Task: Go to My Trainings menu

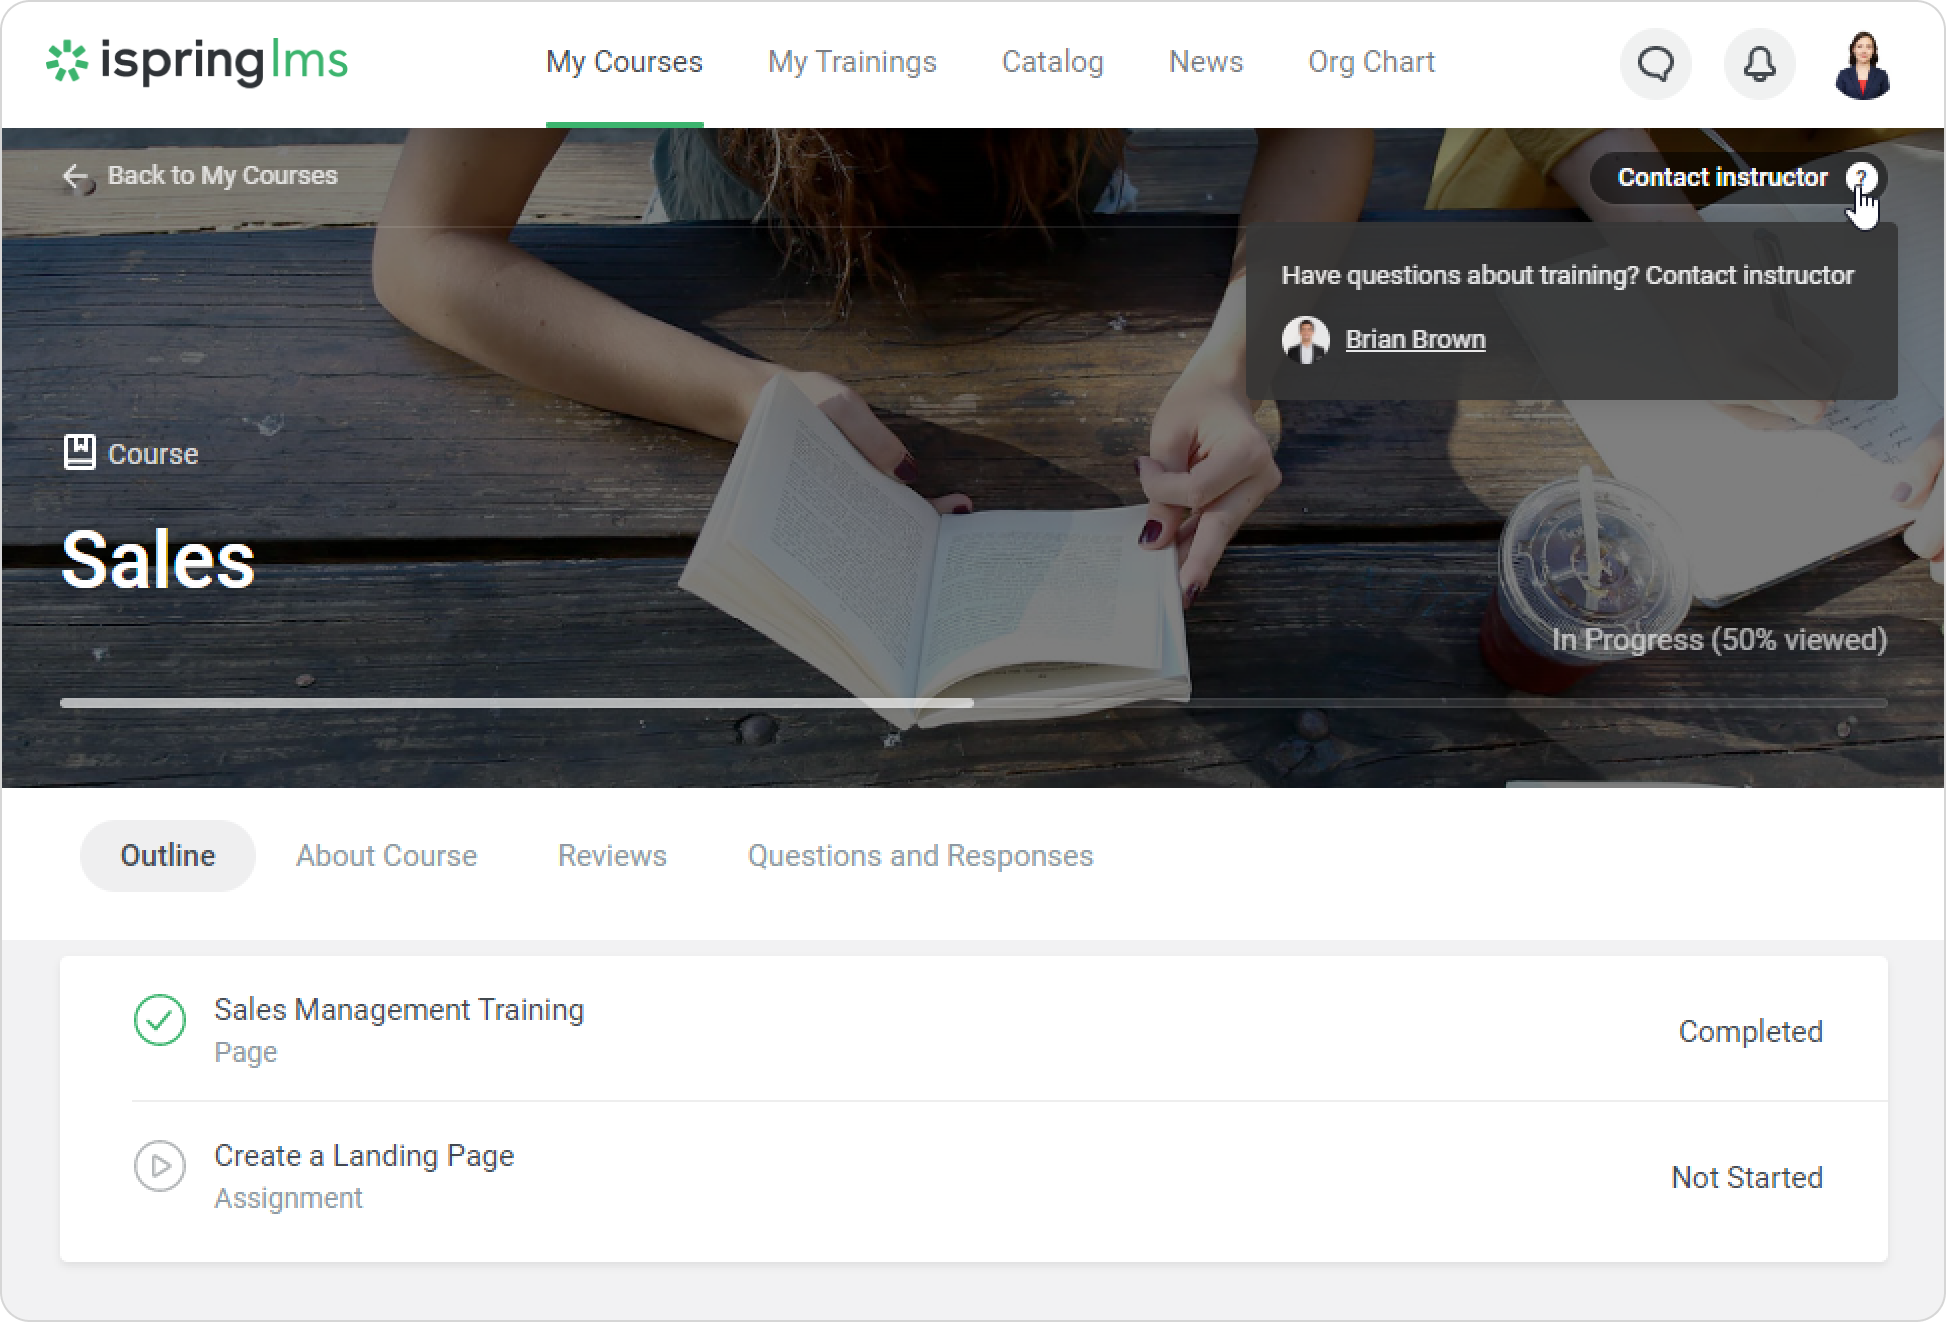Action: pos(852,62)
